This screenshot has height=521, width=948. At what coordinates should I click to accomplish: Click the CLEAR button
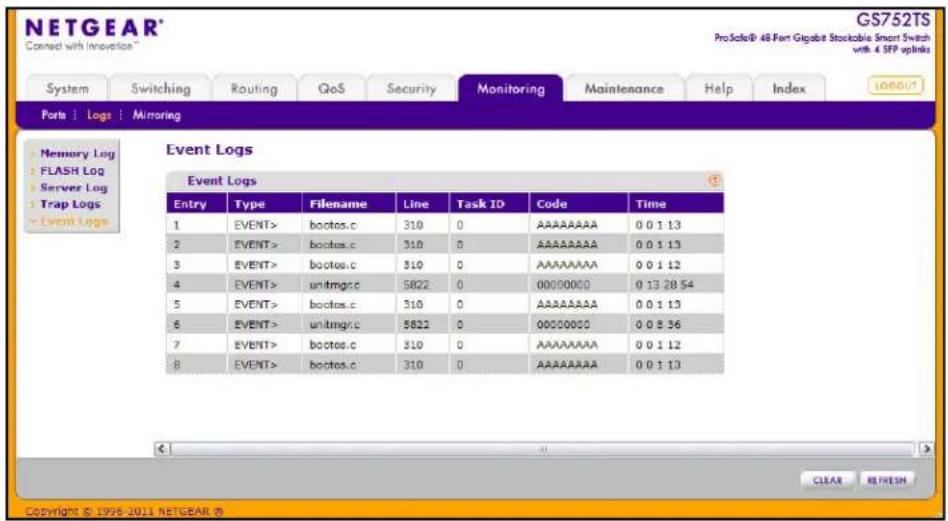(x=828, y=480)
